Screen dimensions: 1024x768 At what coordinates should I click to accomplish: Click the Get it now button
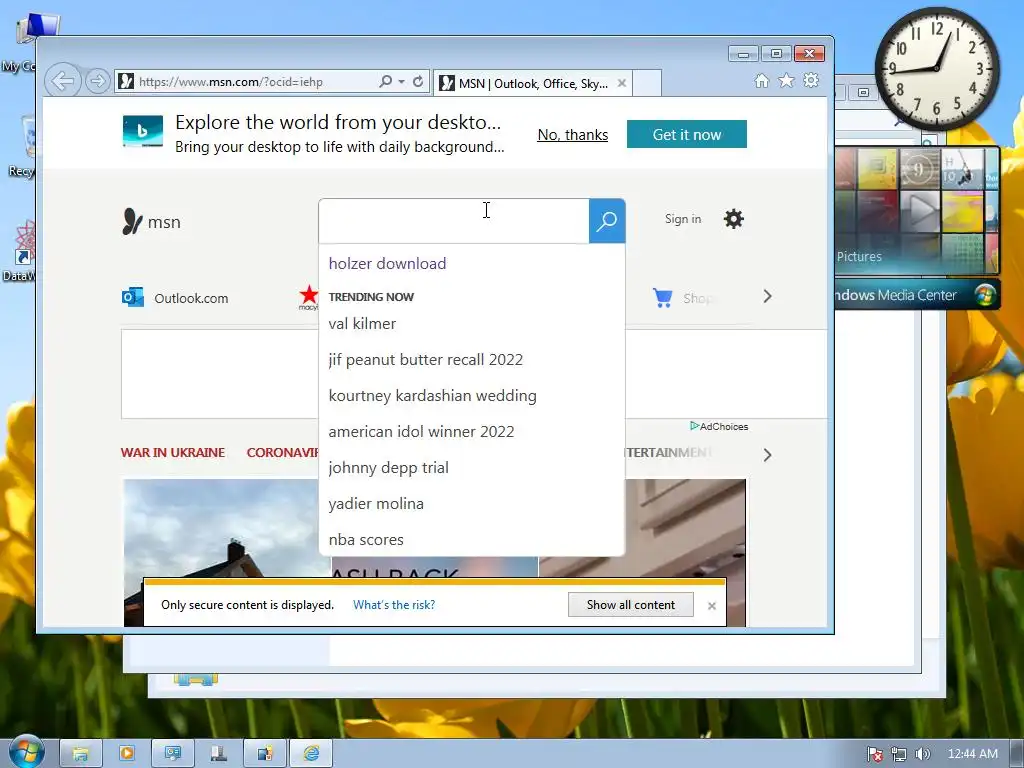coord(686,134)
